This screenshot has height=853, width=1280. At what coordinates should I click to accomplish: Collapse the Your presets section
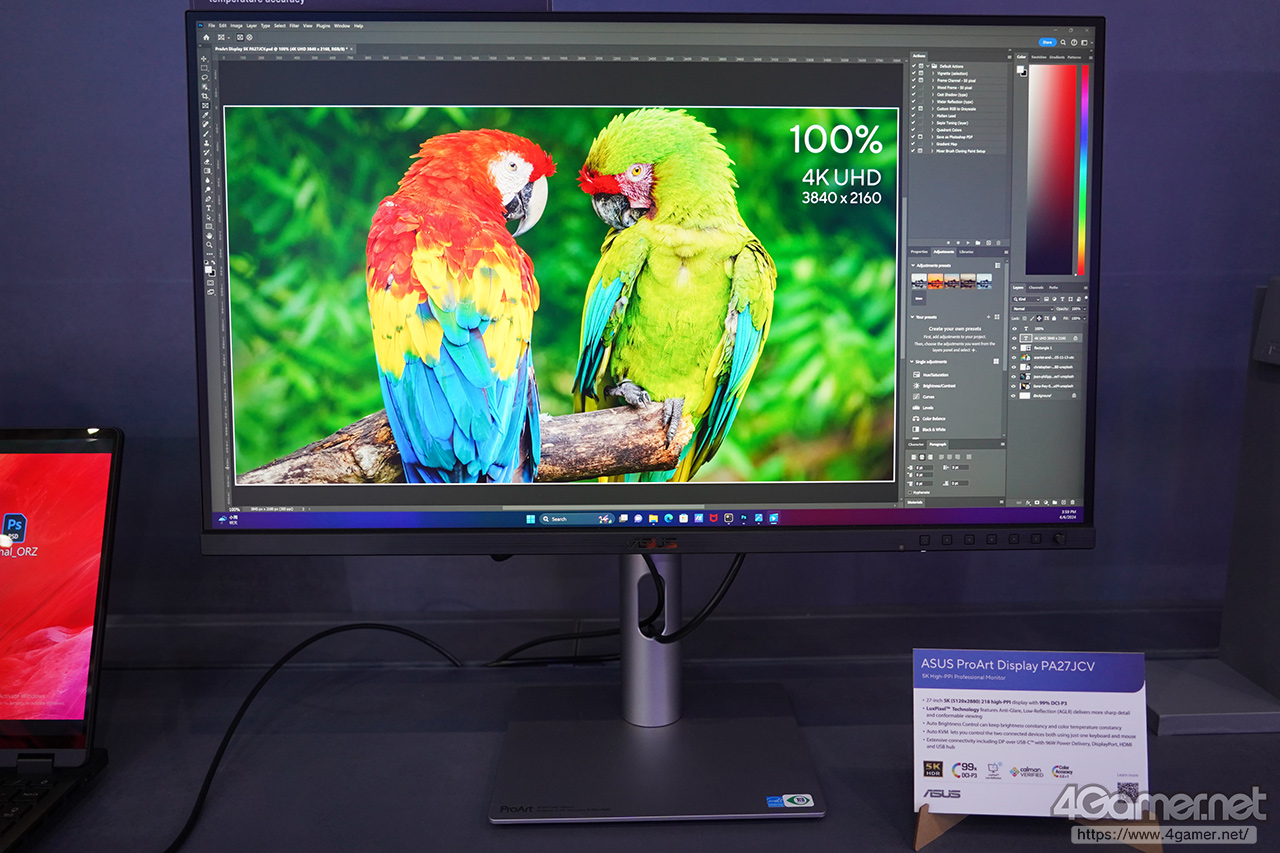coord(912,317)
